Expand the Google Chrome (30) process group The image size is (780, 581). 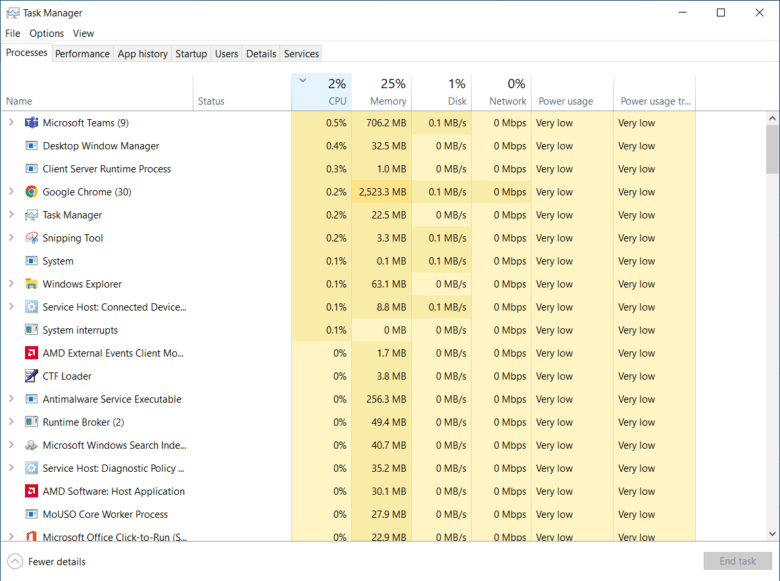[11, 192]
